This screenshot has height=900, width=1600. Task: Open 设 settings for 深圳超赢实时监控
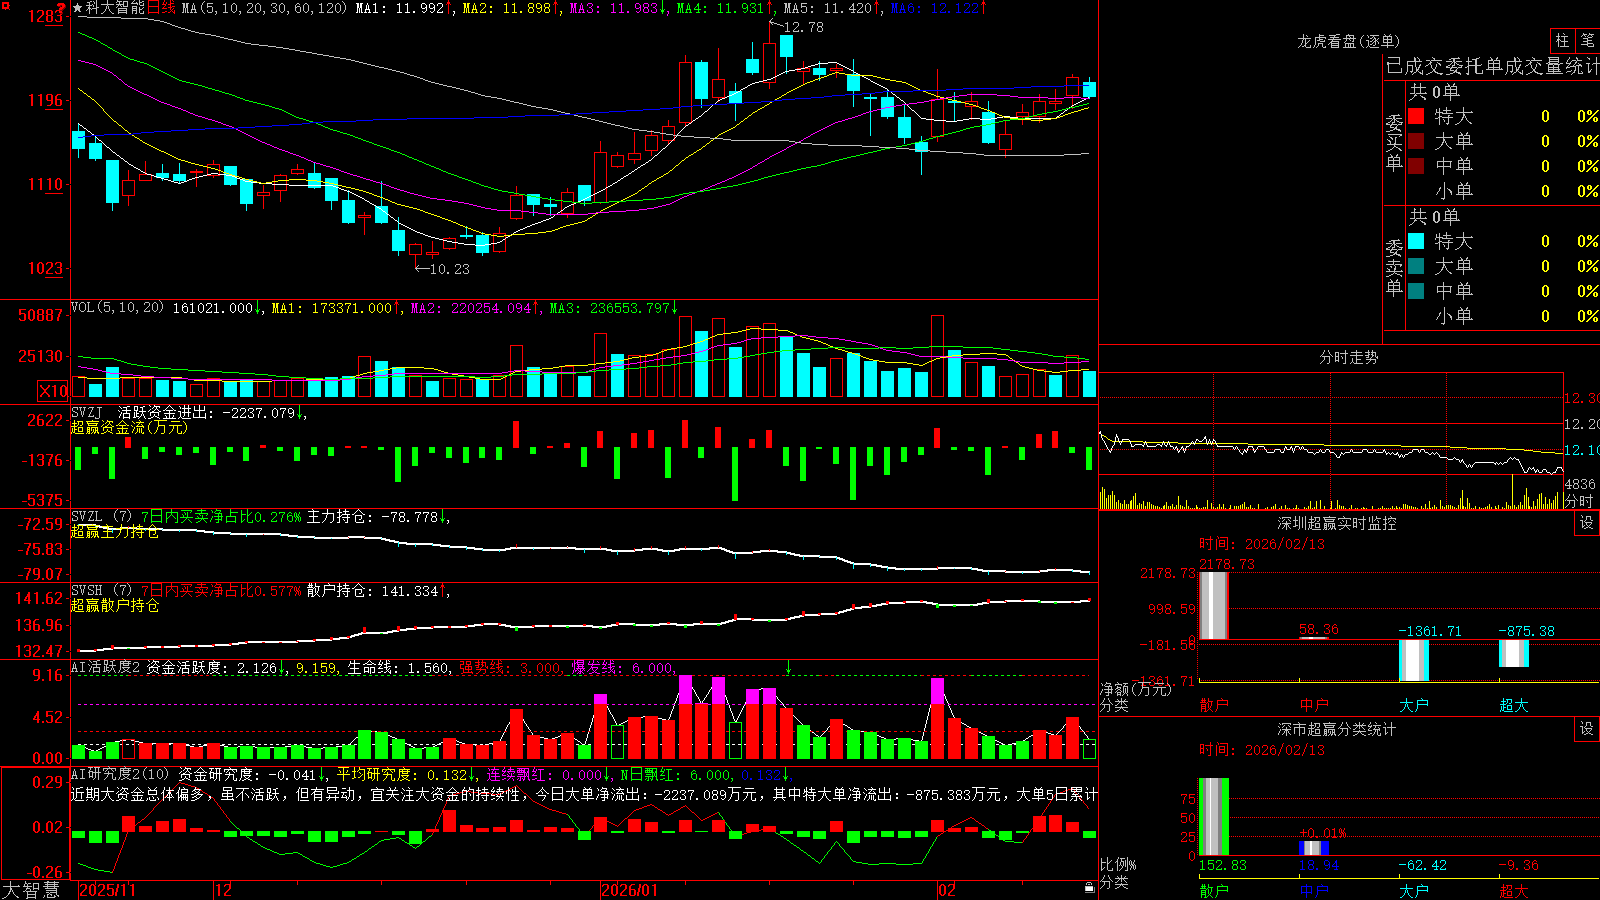coord(1587,523)
